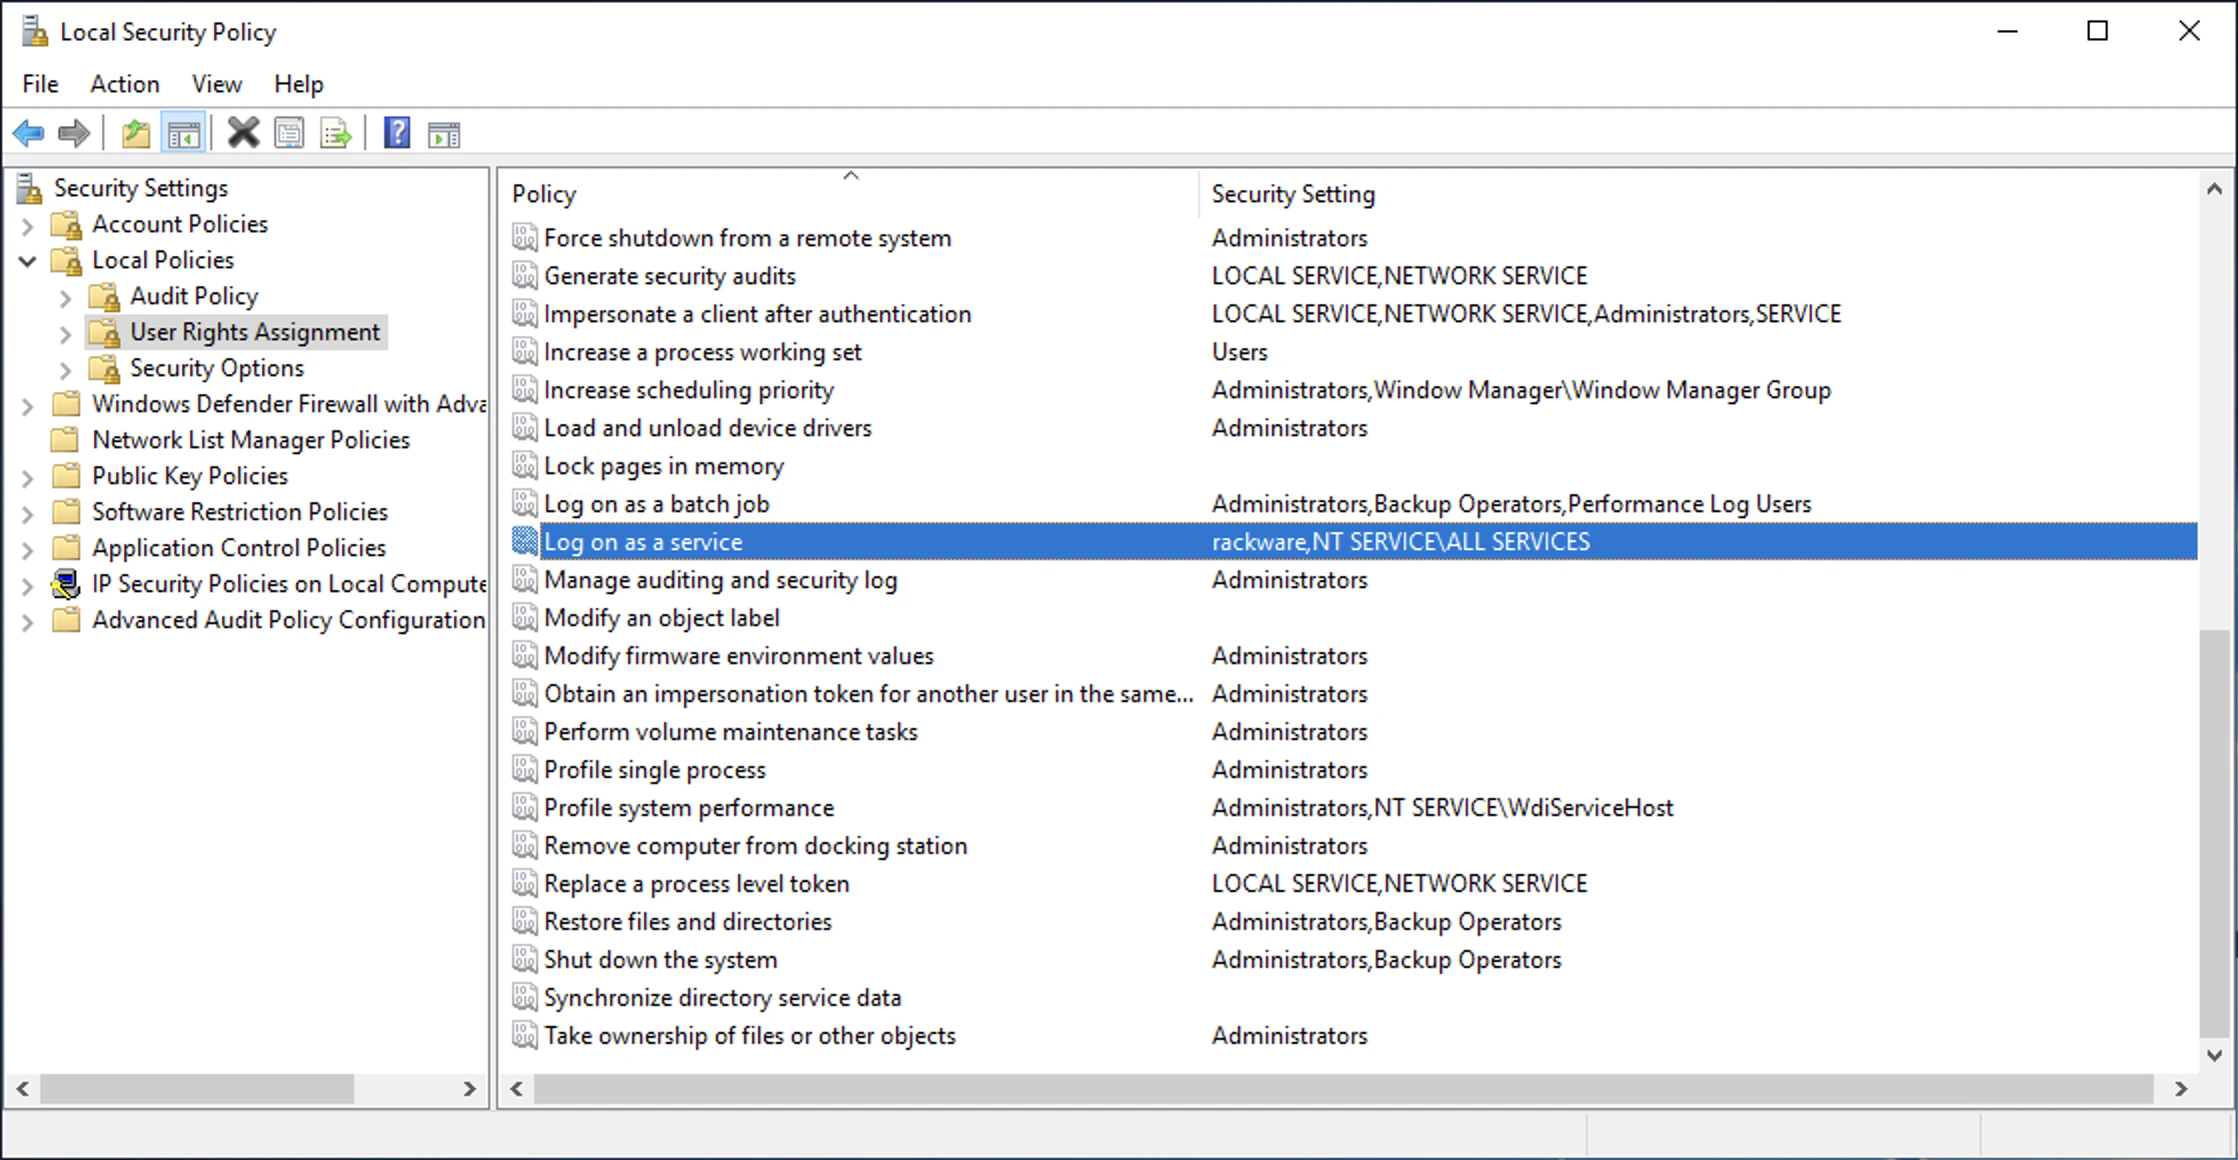
Task: Go up one level with folder icon
Action: [136, 133]
